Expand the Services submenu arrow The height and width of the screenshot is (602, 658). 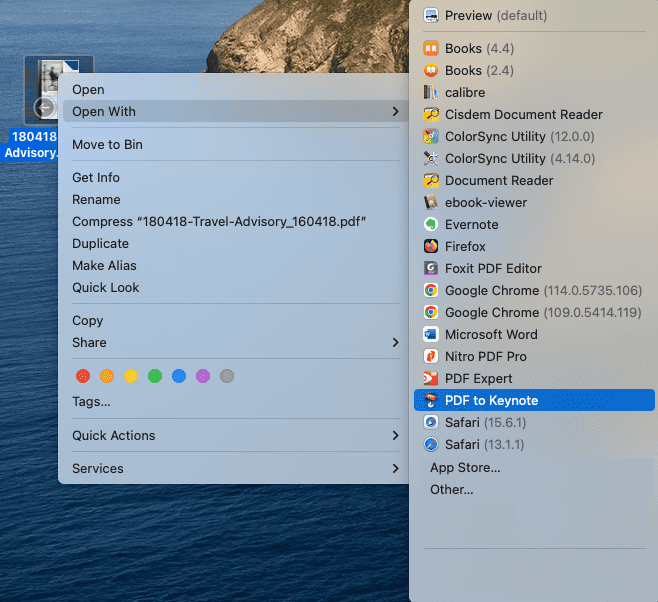coord(395,468)
